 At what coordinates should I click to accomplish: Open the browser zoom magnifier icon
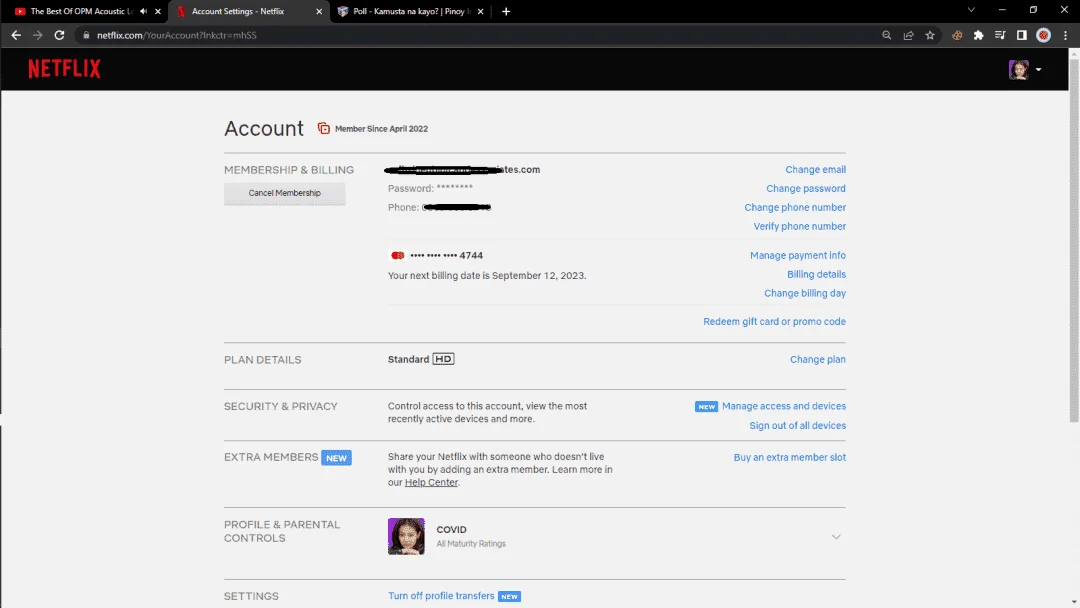(886, 35)
